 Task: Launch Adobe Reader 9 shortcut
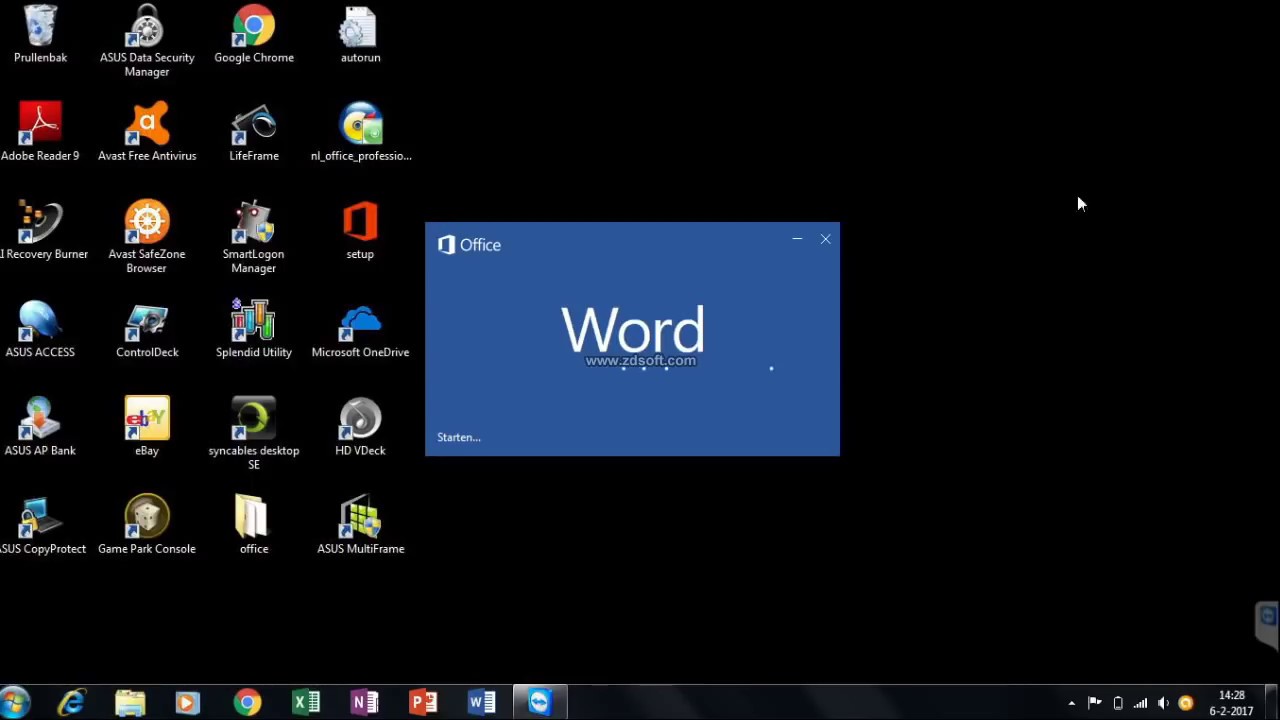click(x=40, y=132)
